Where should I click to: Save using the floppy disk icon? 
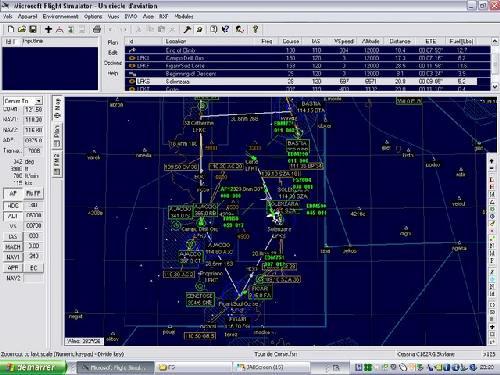coord(33,29)
